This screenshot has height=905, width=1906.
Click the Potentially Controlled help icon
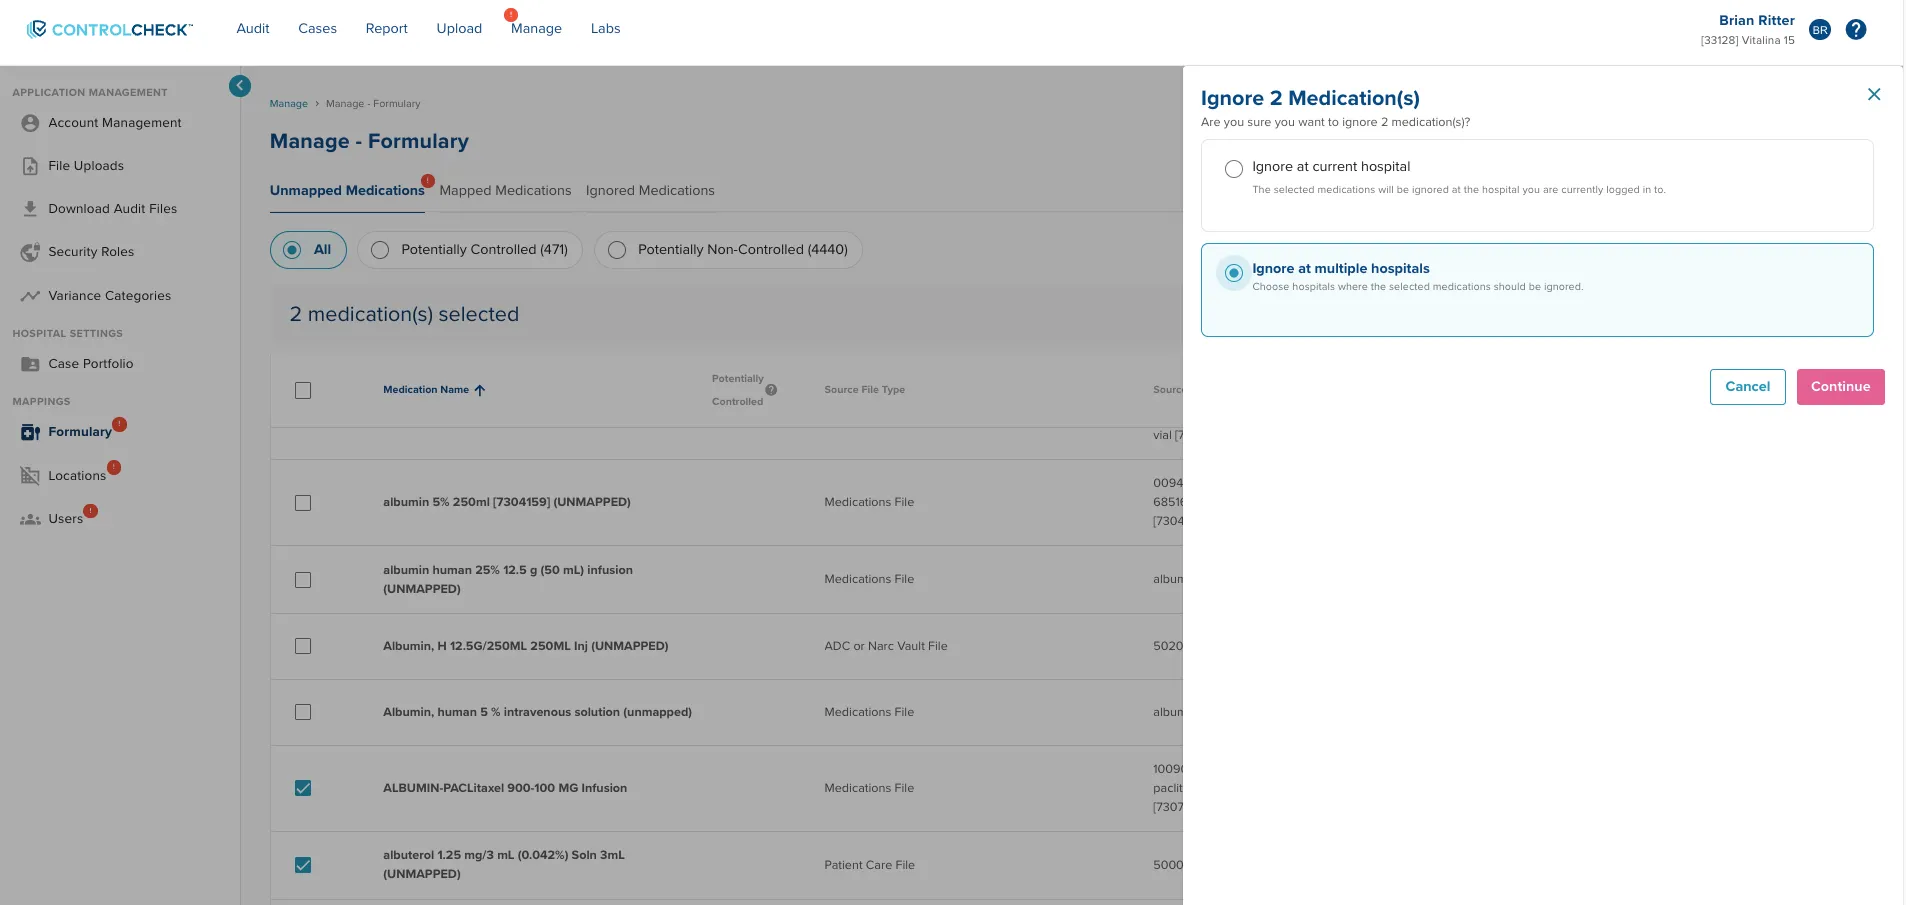[x=771, y=390]
